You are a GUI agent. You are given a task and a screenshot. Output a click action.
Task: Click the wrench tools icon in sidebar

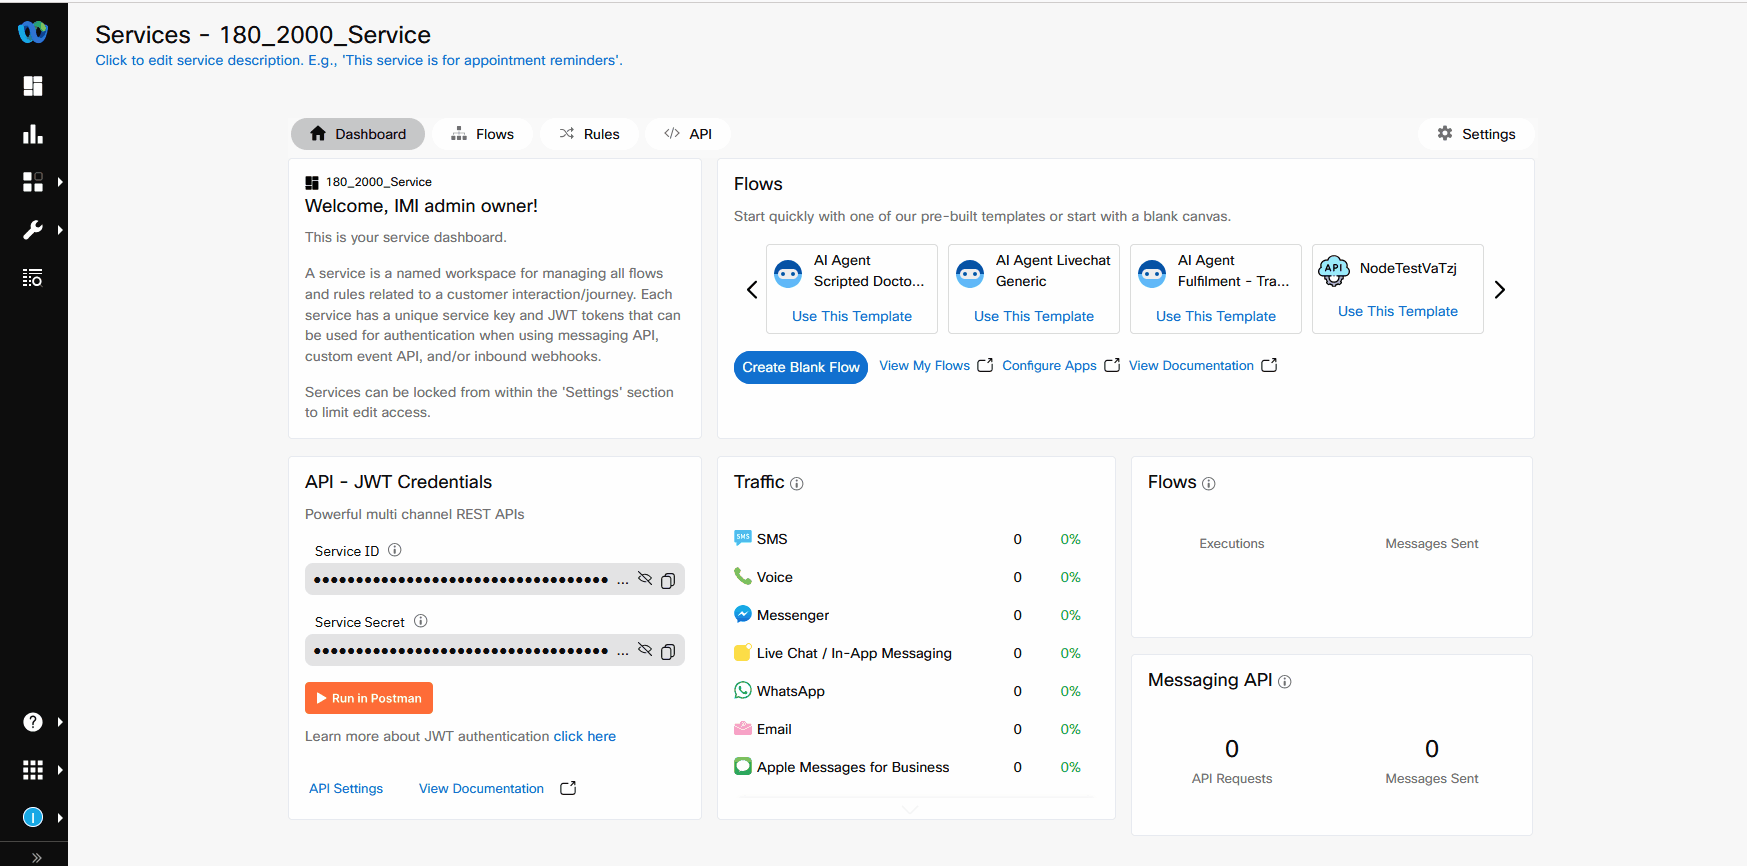click(33, 230)
